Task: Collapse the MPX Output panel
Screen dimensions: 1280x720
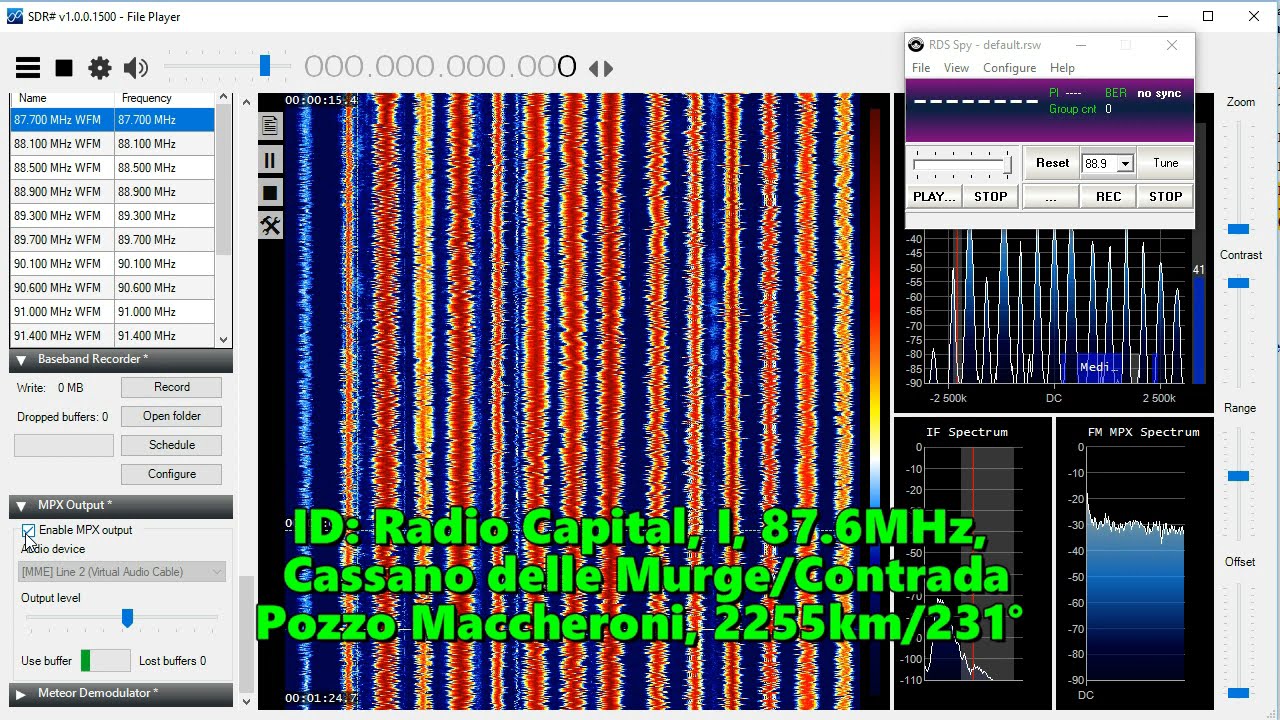Action: point(21,506)
